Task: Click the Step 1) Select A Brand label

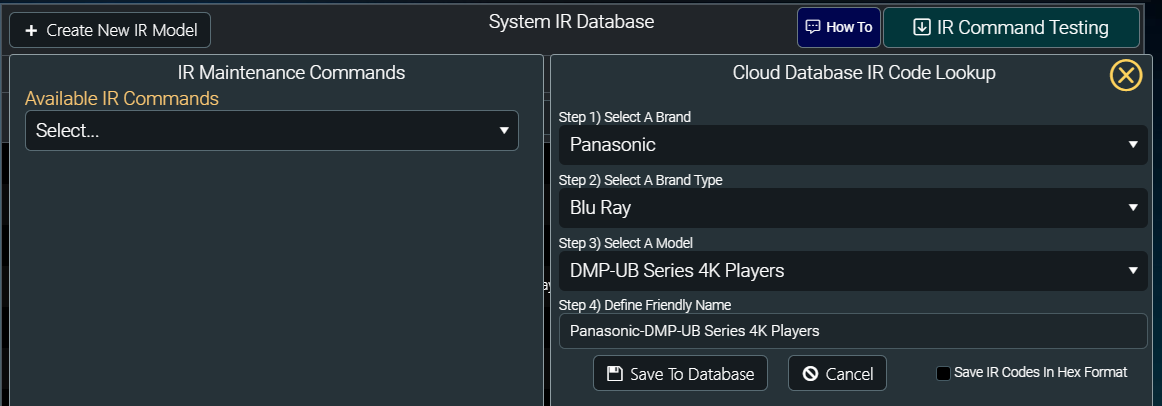Action: [625, 116]
